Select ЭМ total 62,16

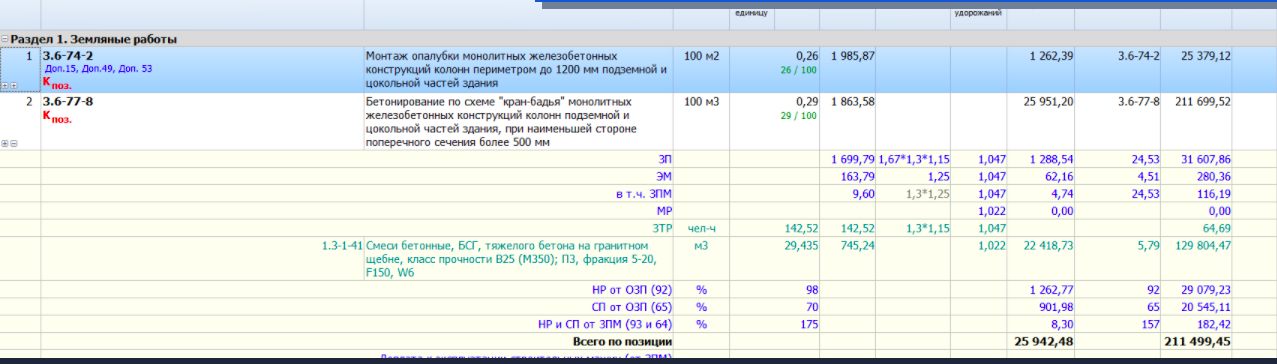pyautogui.click(x=1059, y=177)
